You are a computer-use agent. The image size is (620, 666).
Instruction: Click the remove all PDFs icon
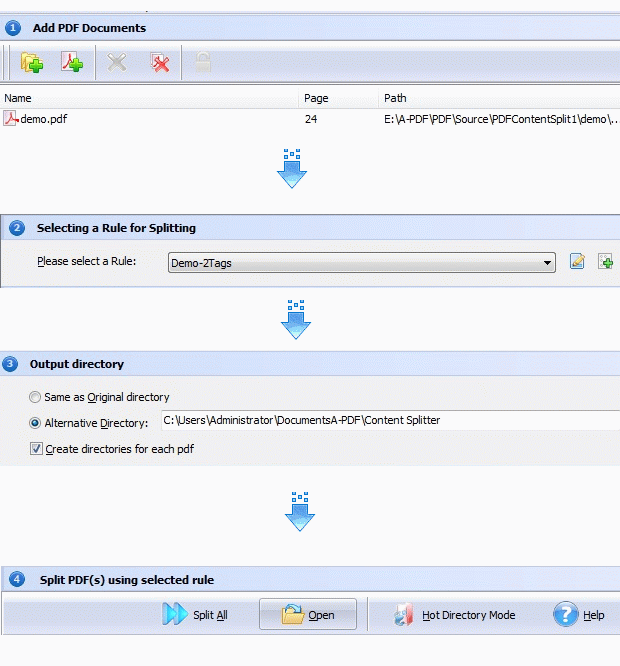coord(160,62)
